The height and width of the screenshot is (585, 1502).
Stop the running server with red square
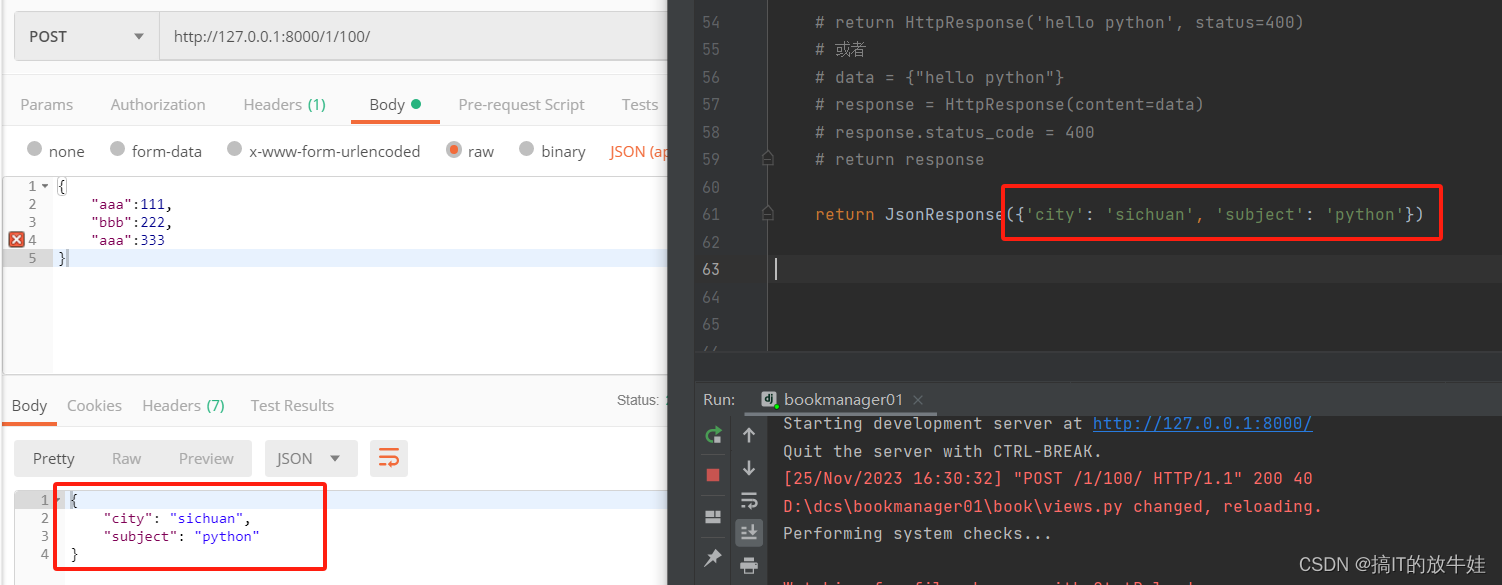pyautogui.click(x=713, y=475)
